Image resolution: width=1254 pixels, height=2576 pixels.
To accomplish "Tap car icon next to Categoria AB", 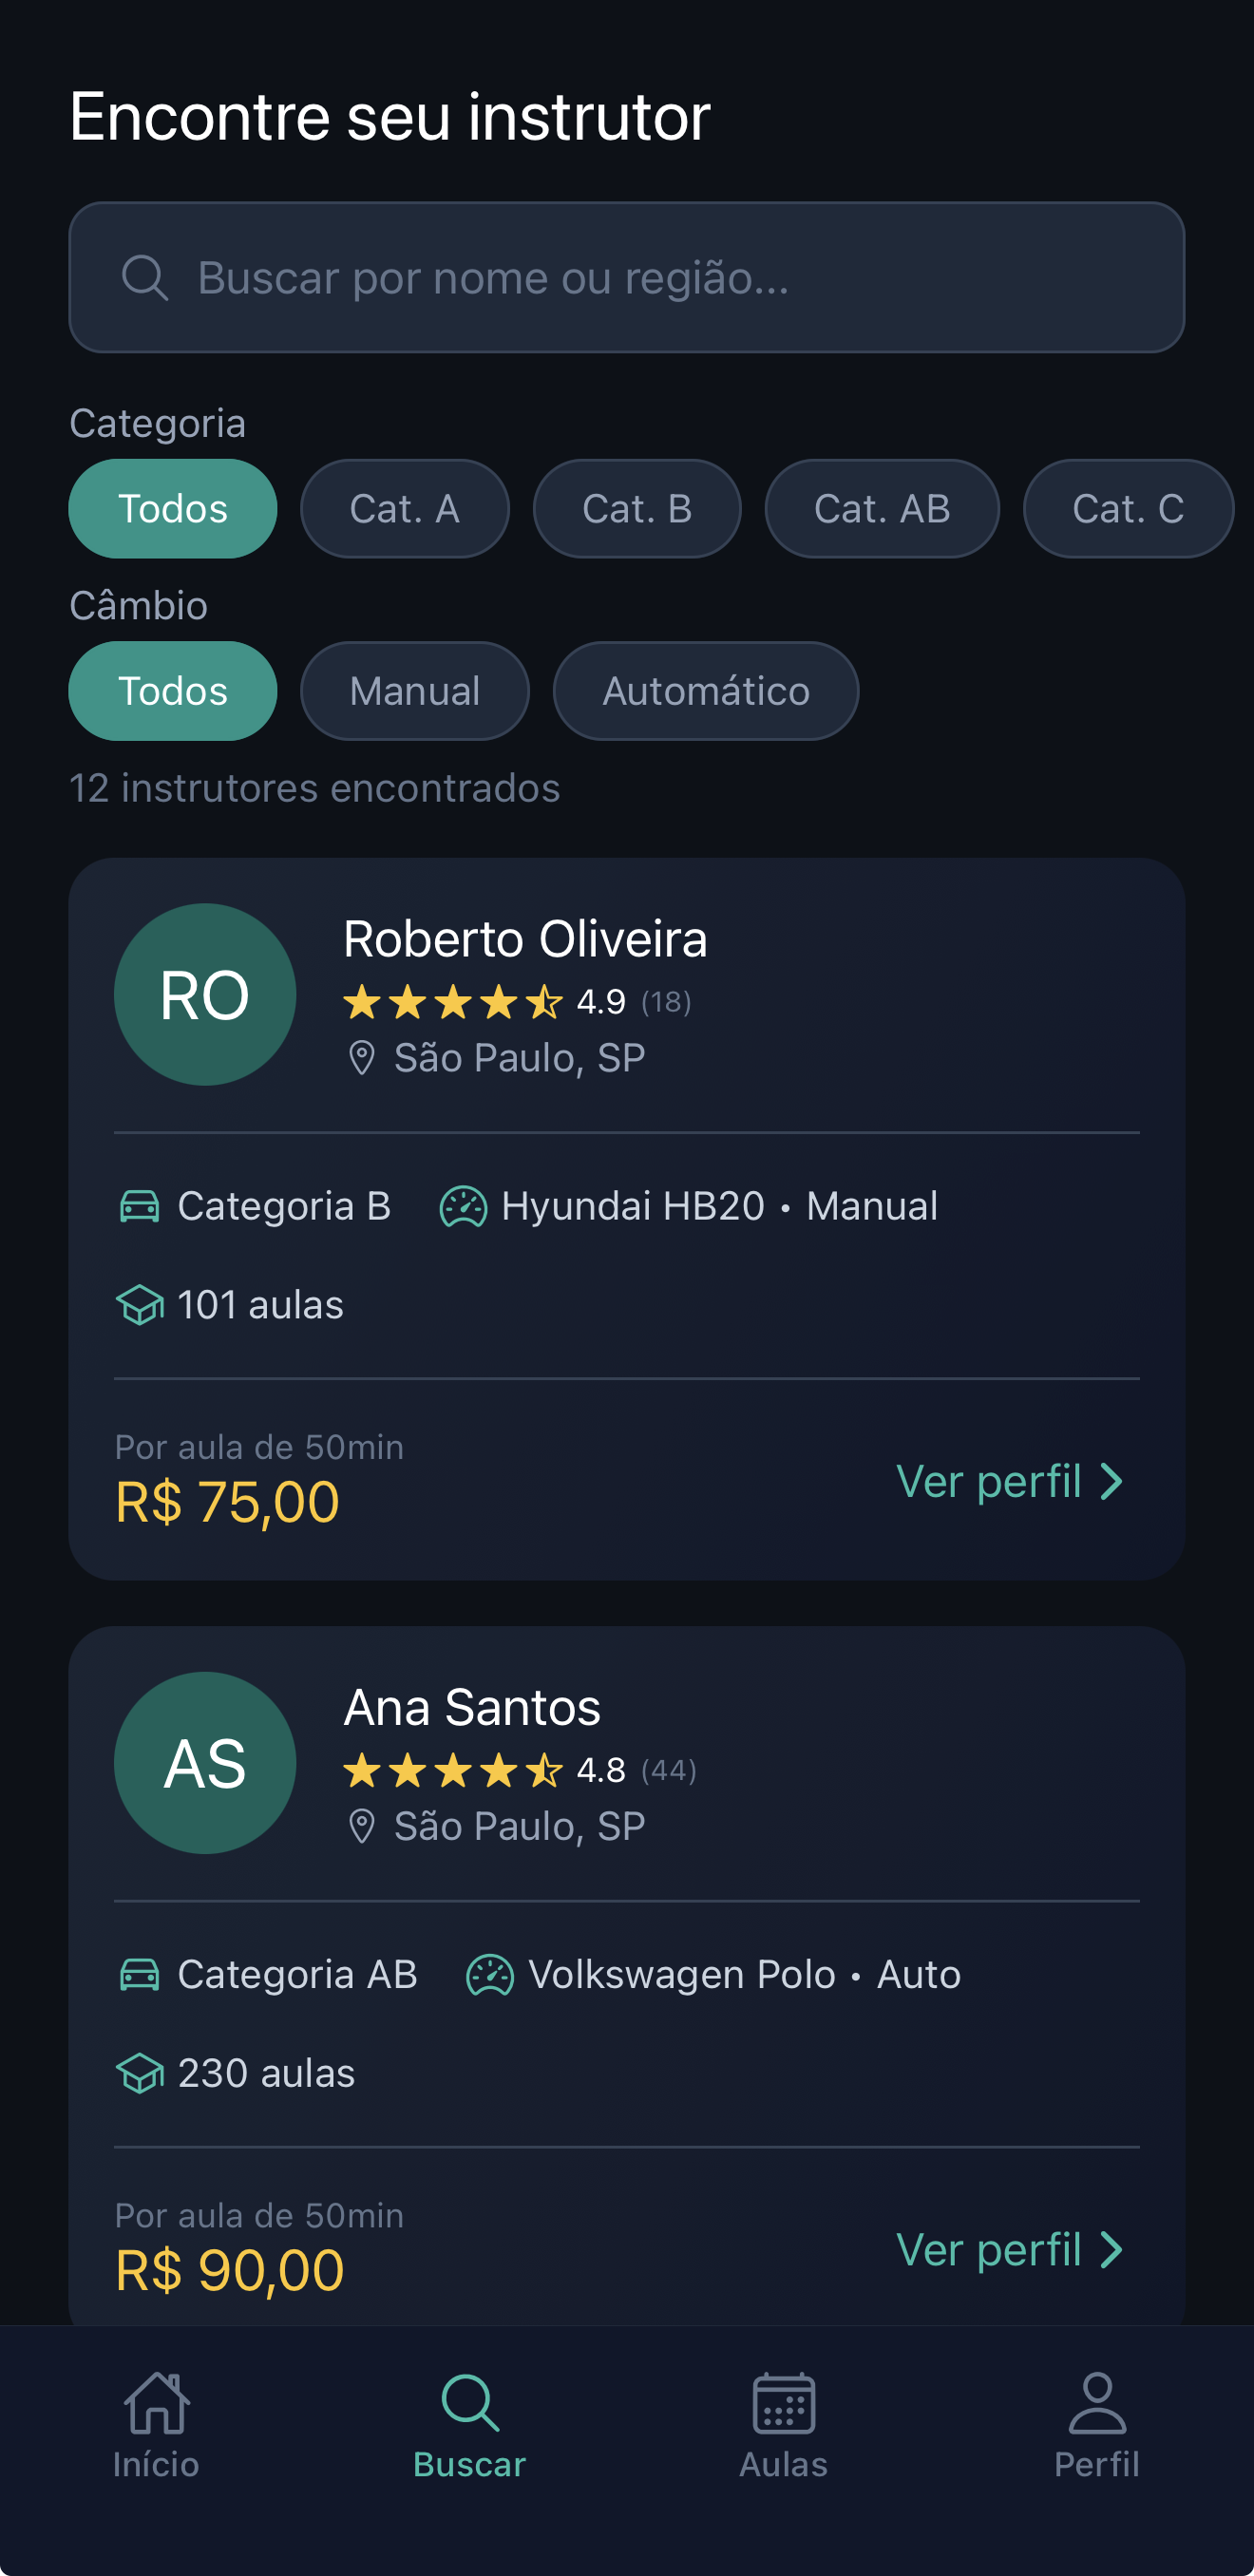I will point(140,1974).
